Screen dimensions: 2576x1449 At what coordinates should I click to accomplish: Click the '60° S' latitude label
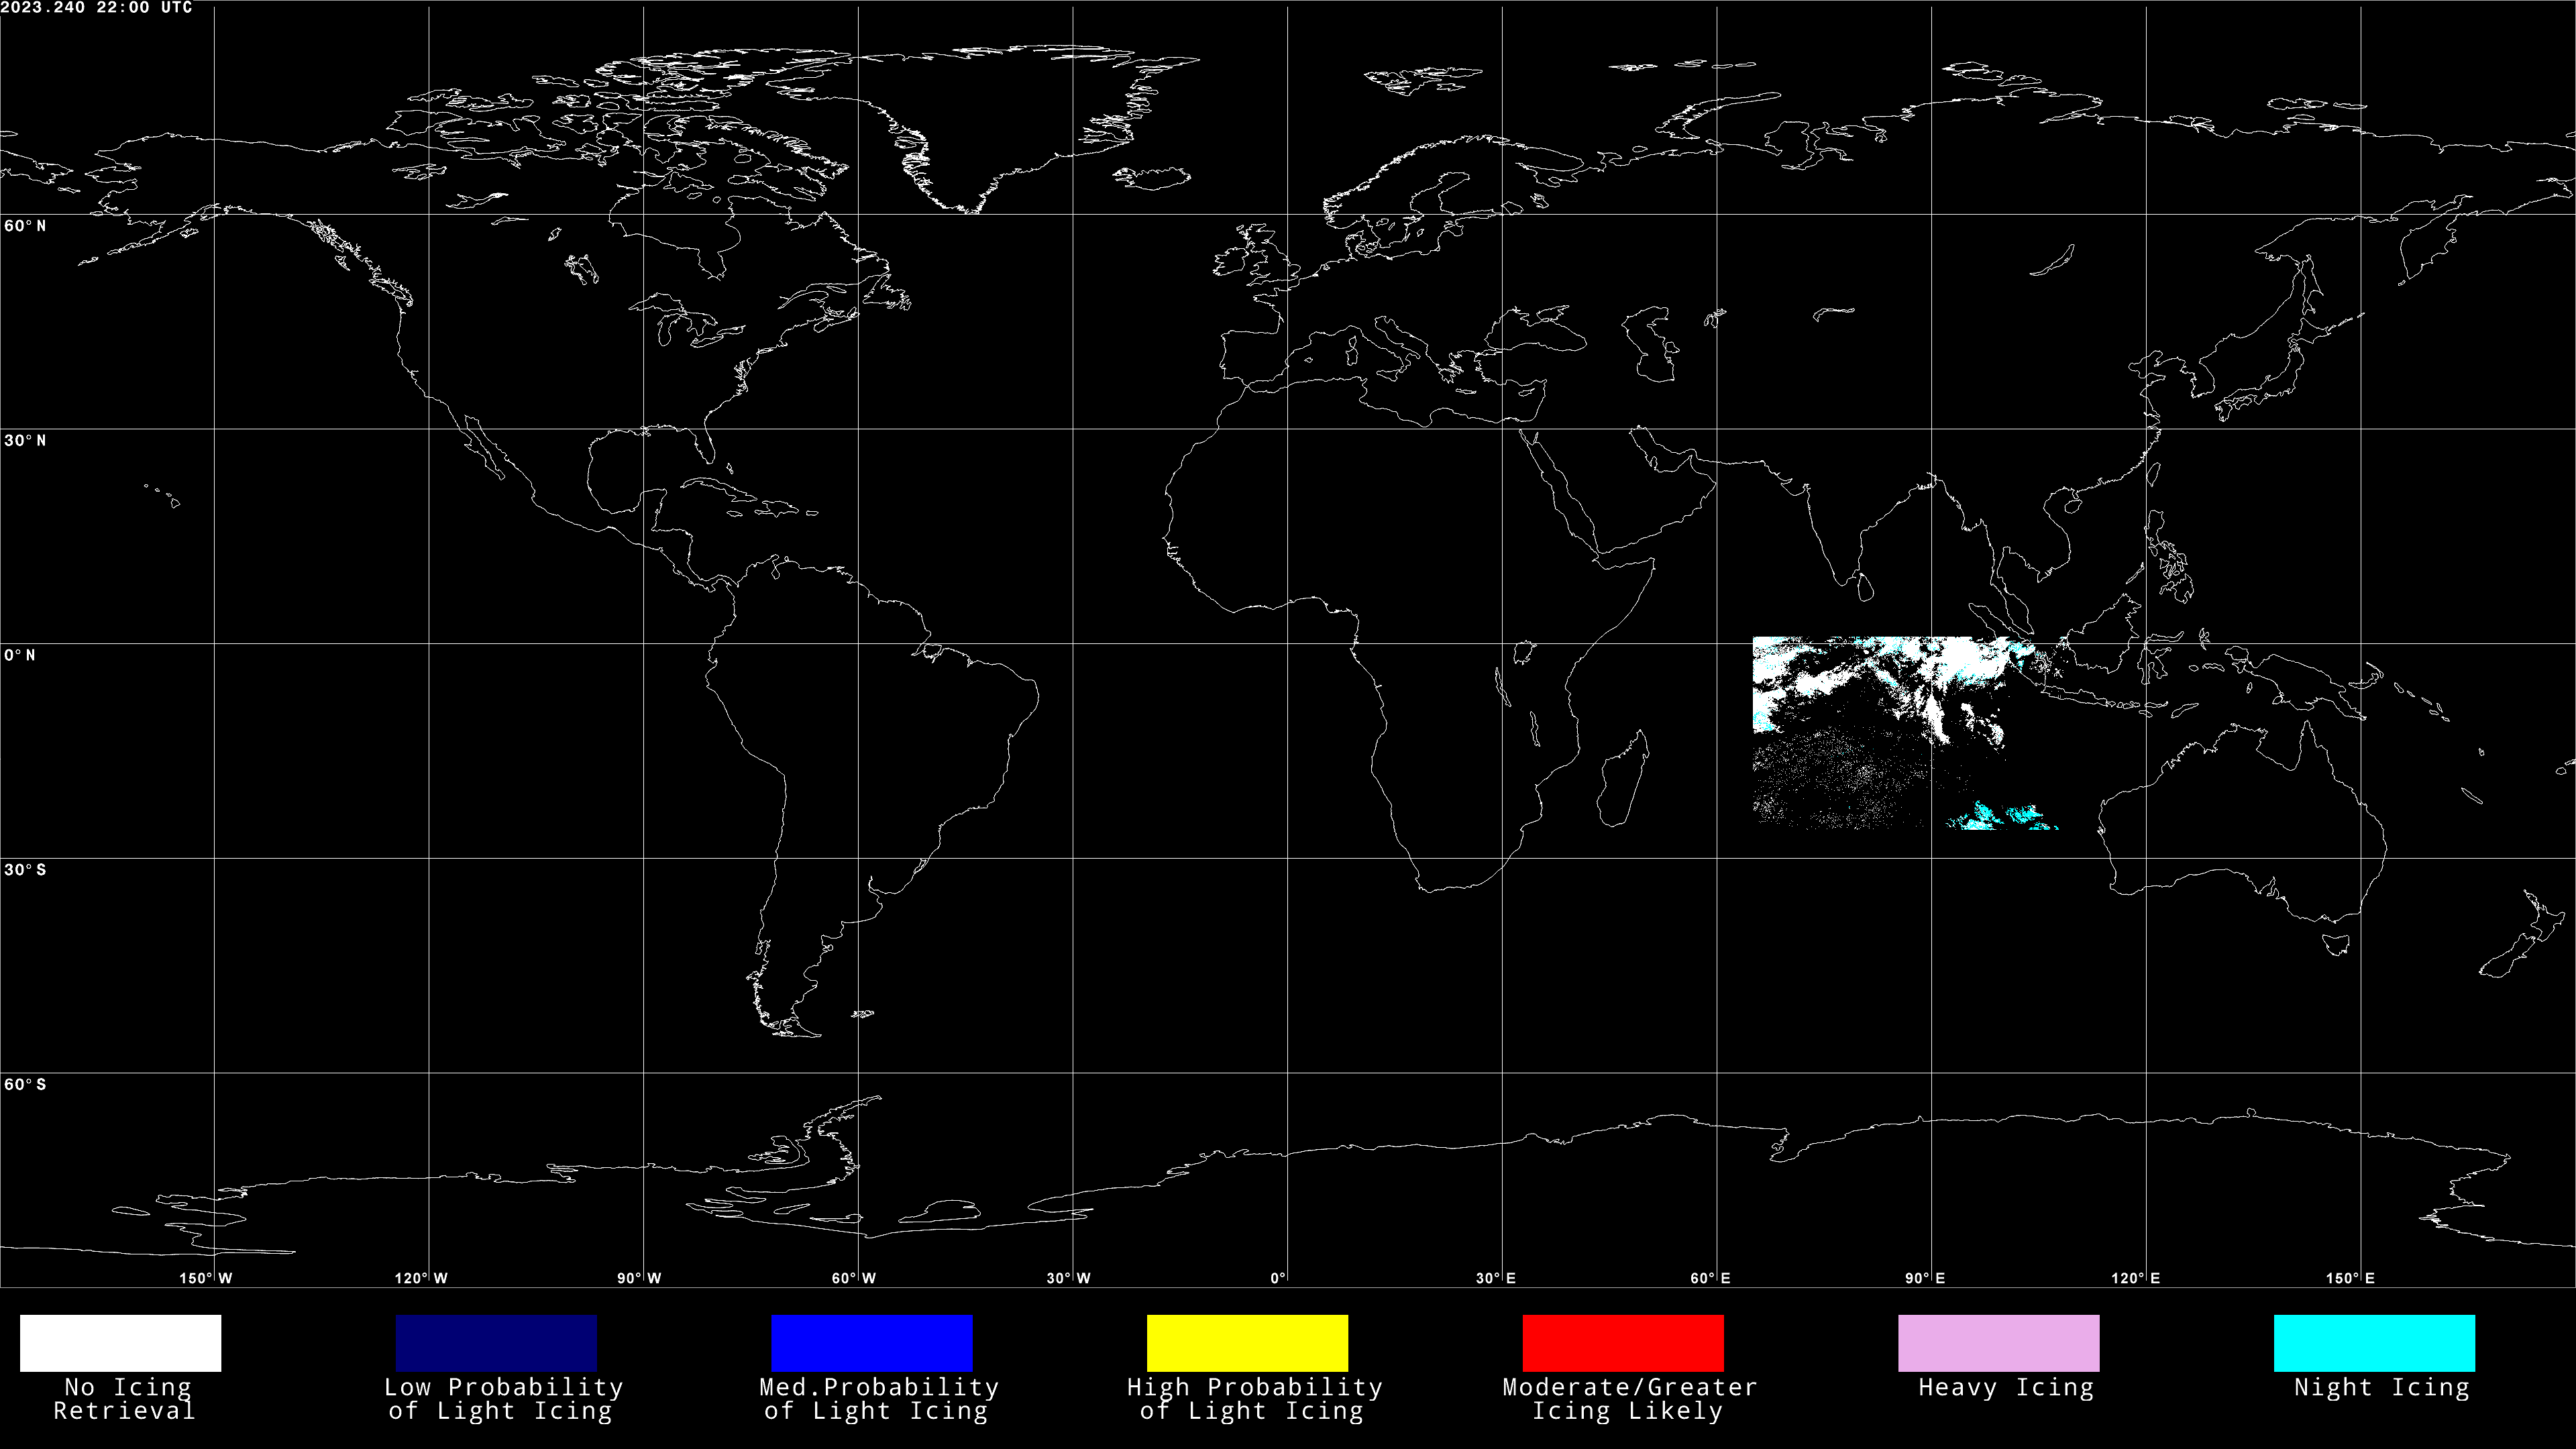point(25,1085)
